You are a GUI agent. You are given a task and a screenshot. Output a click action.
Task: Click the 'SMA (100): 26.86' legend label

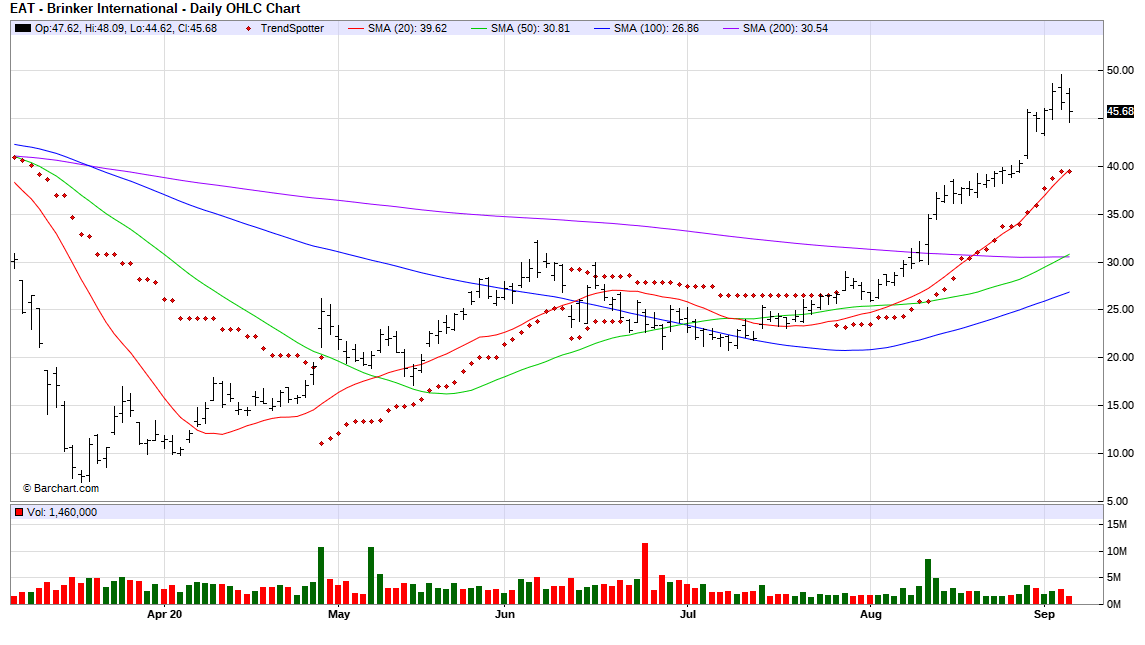(x=656, y=28)
